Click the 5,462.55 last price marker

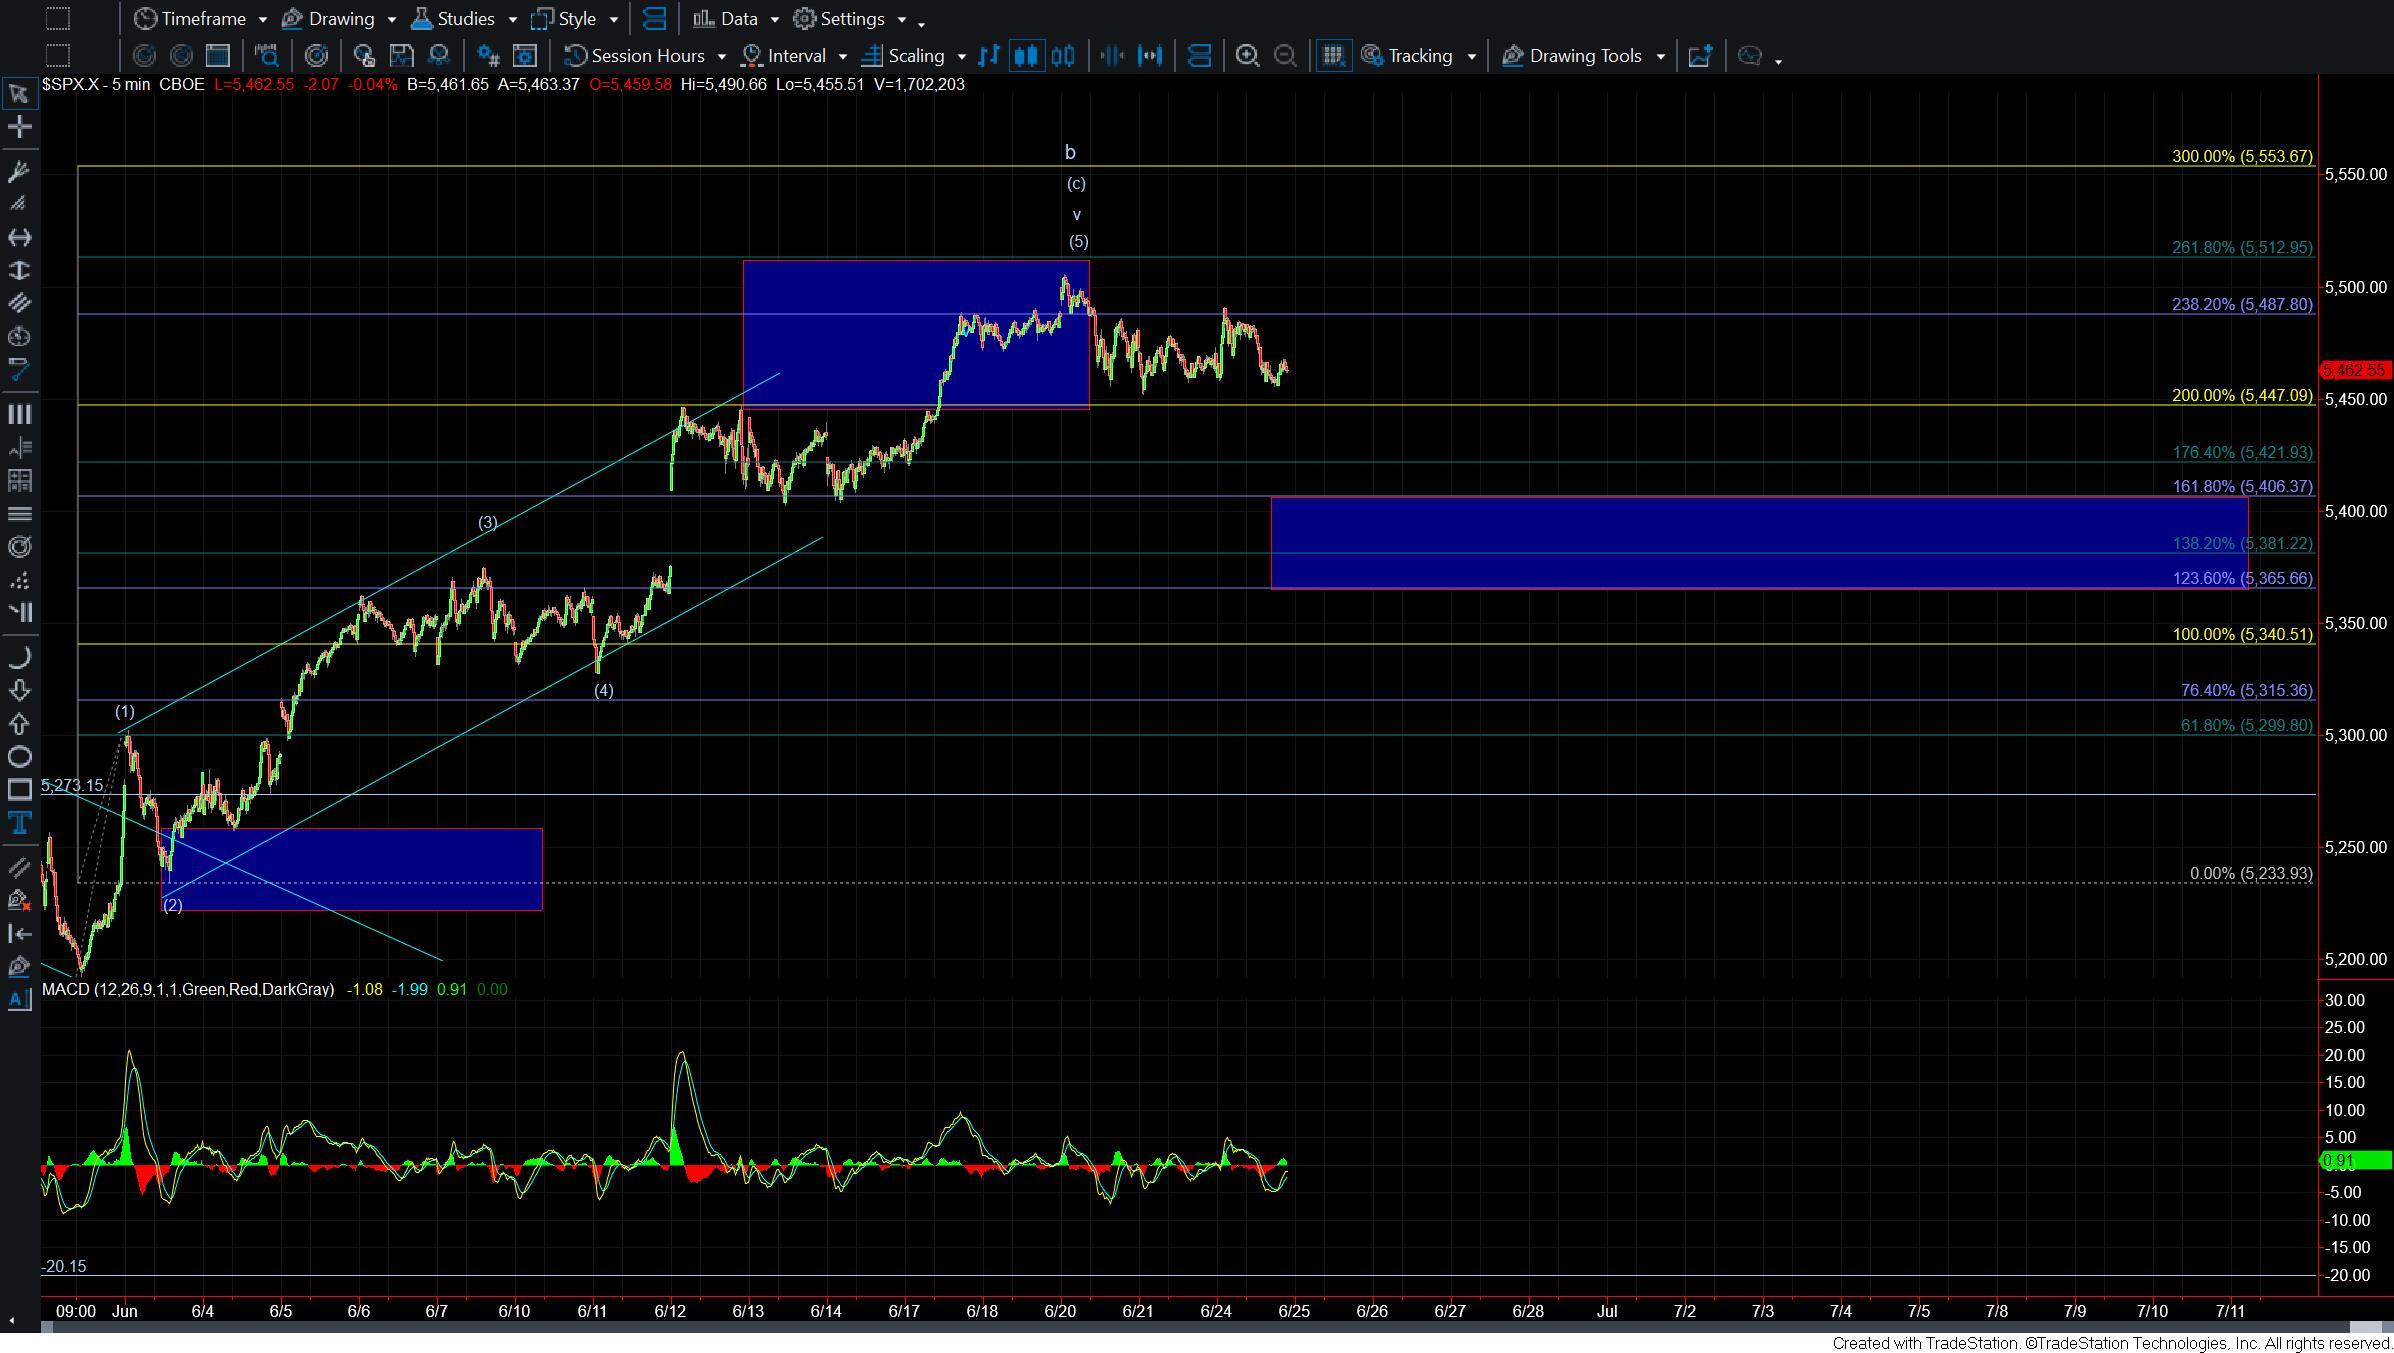pos(2355,370)
